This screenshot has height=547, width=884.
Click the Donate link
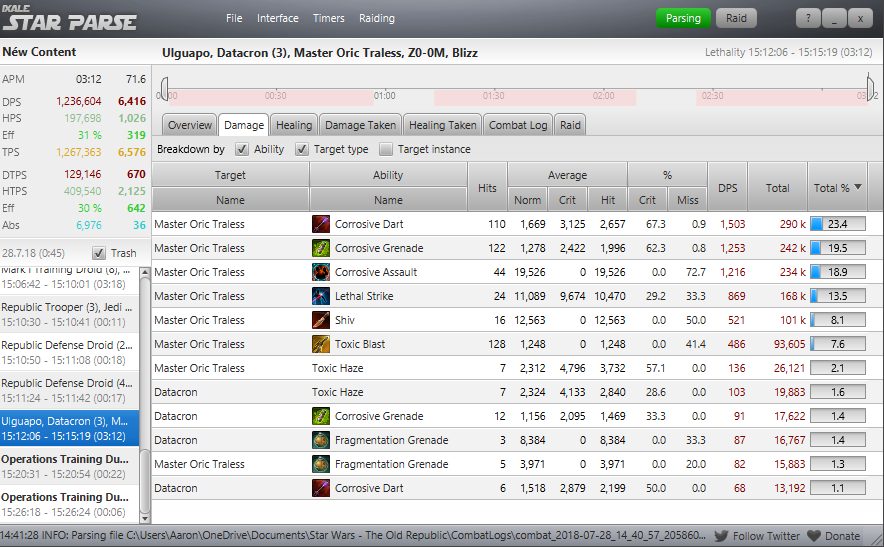click(x=842, y=536)
